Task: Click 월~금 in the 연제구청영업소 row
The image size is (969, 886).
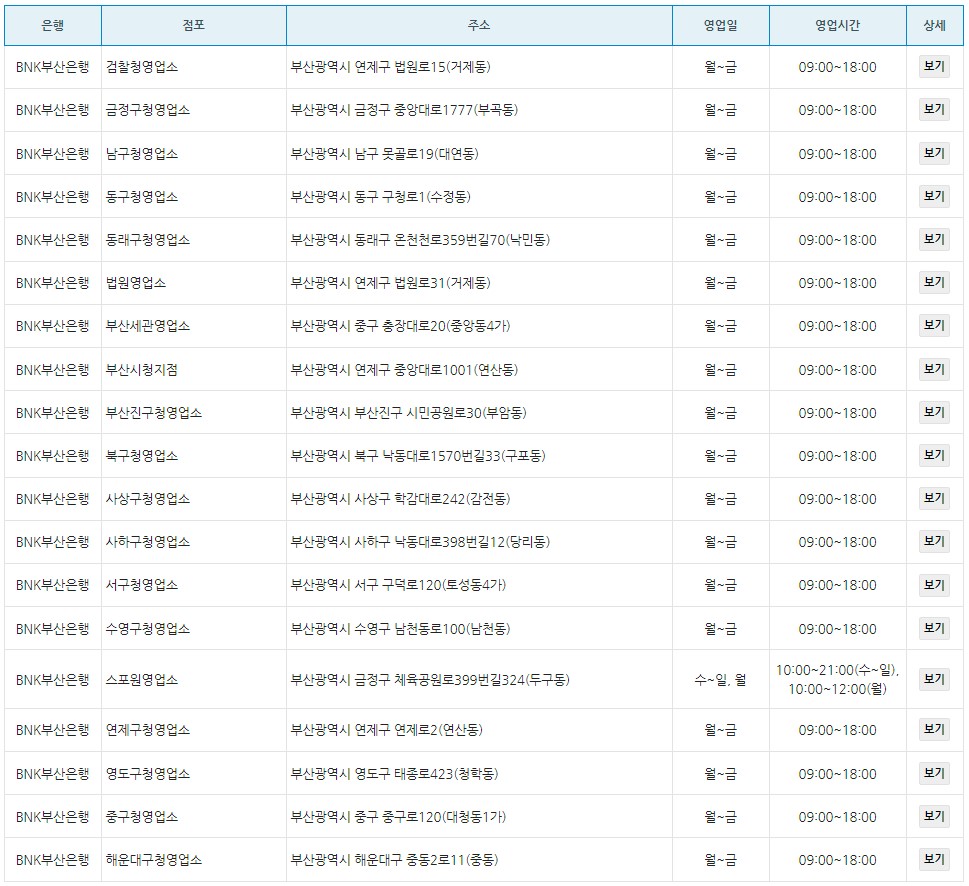Action: [x=721, y=729]
